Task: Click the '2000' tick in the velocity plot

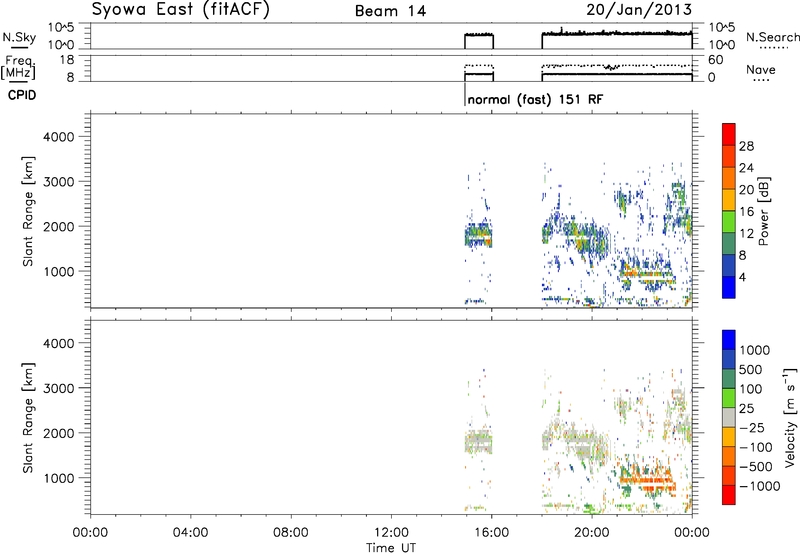Action: tap(58, 433)
